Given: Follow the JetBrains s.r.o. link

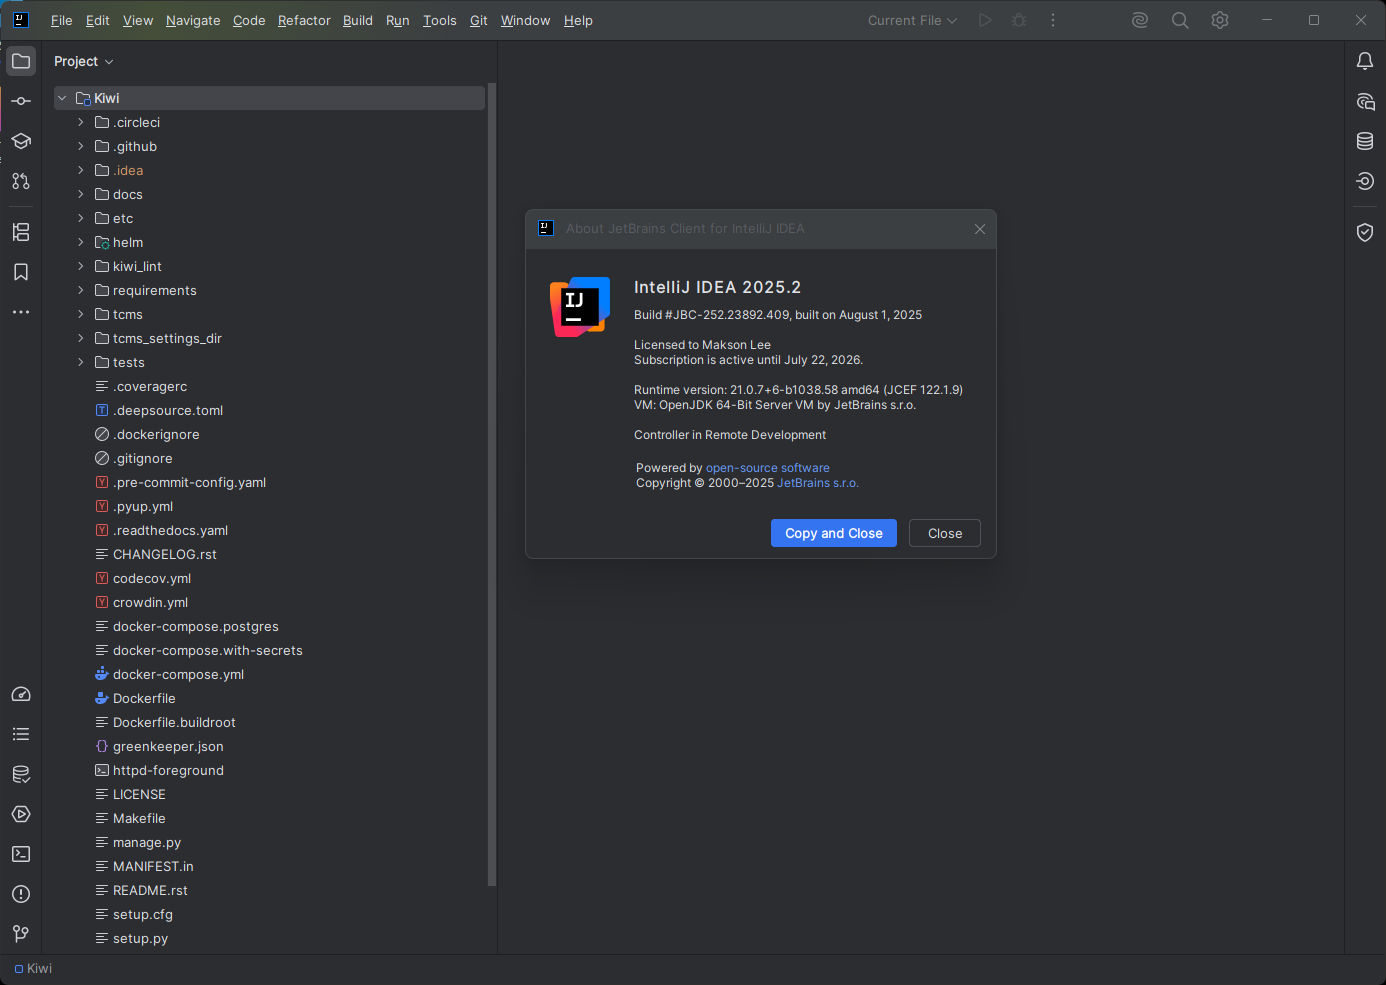Looking at the screenshot, I should 818,483.
